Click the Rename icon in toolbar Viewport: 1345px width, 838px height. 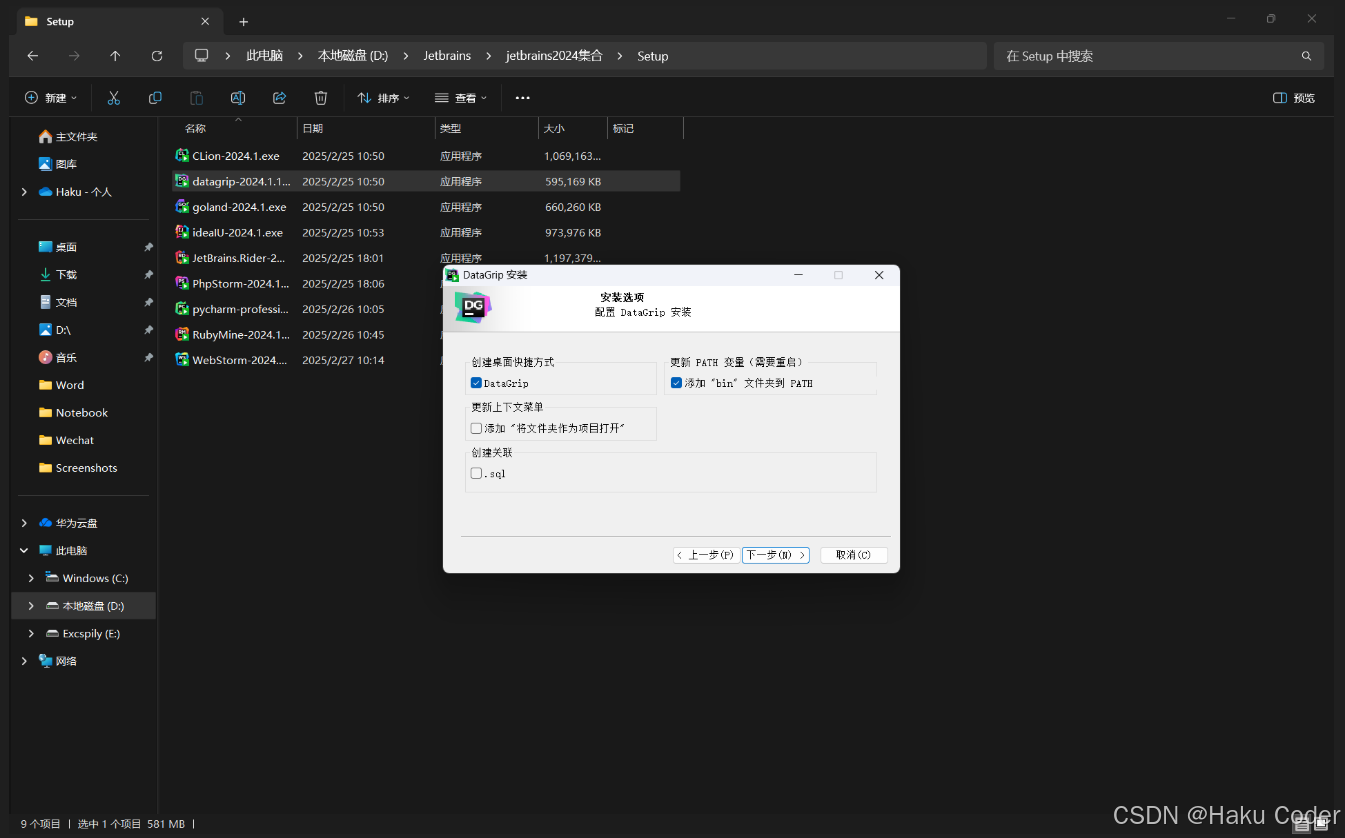click(x=238, y=98)
